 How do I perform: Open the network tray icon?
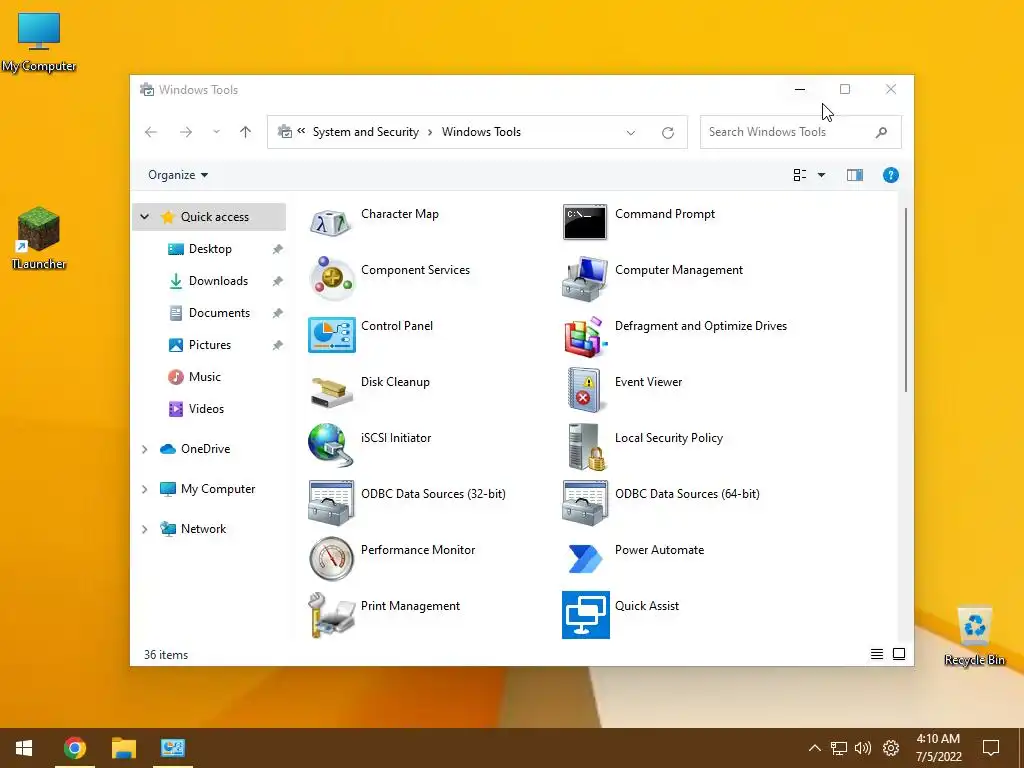tap(839, 748)
